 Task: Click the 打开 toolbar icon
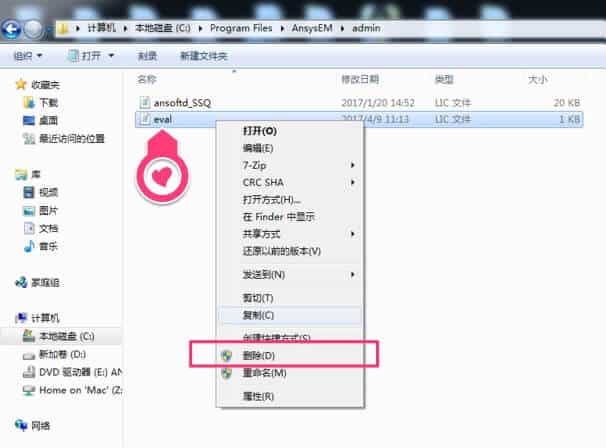(73, 56)
